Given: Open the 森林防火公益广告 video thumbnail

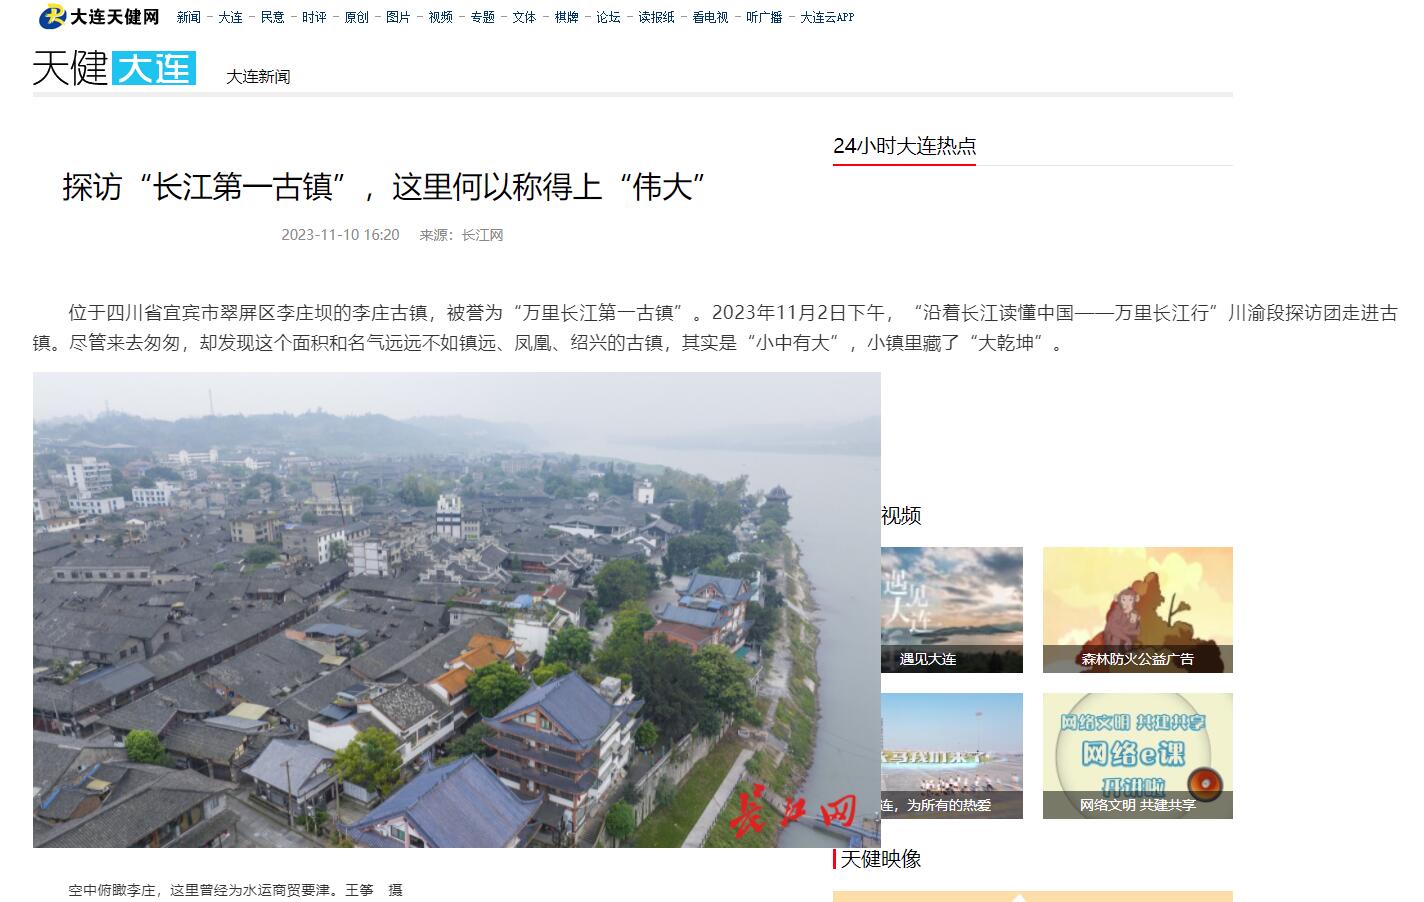Looking at the screenshot, I should click(x=1138, y=610).
